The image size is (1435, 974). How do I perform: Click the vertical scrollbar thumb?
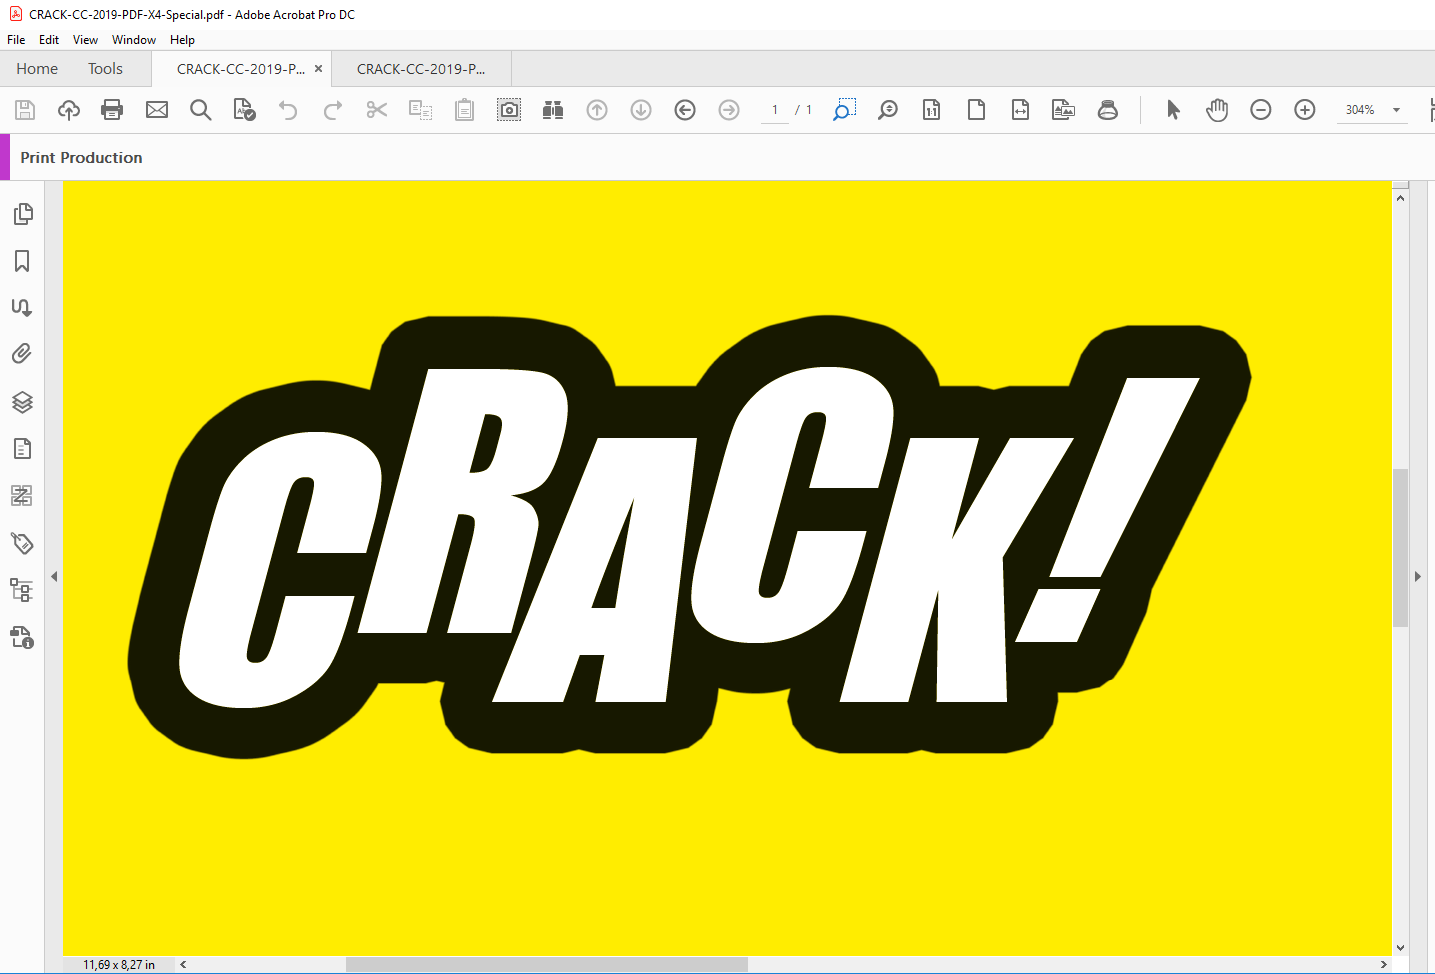1401,547
